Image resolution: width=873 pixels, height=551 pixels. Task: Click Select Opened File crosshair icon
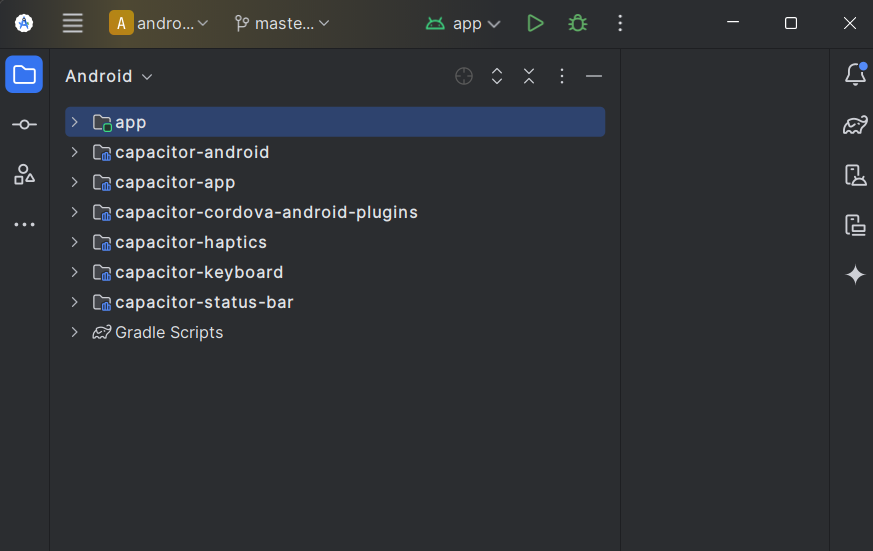[x=464, y=76]
